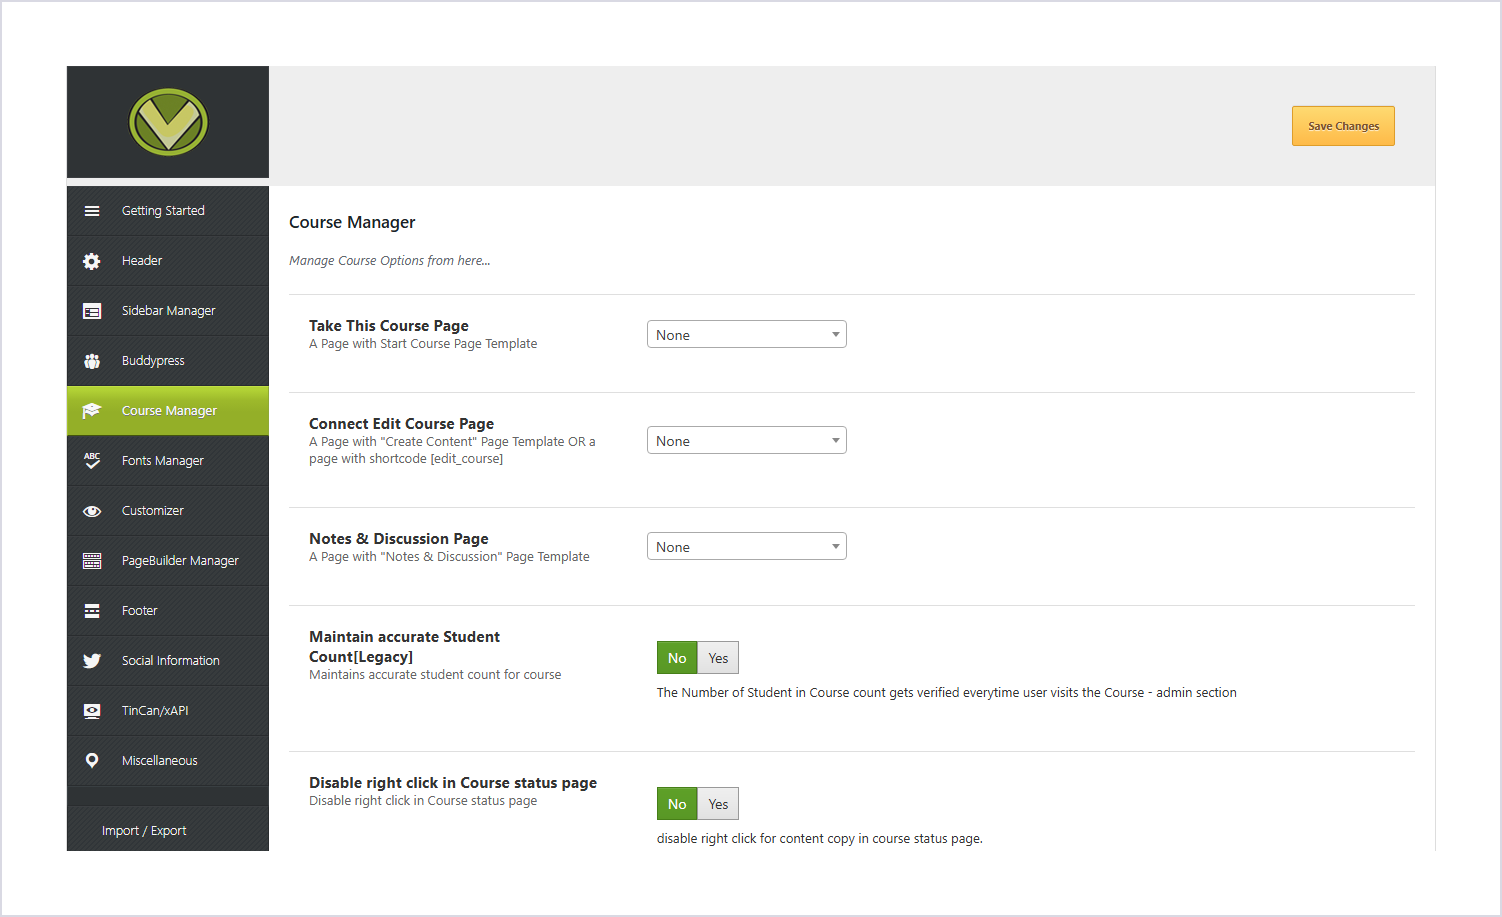1502x917 pixels.
Task: Open the Connect Edit Course Page dropdown
Action: coord(747,440)
